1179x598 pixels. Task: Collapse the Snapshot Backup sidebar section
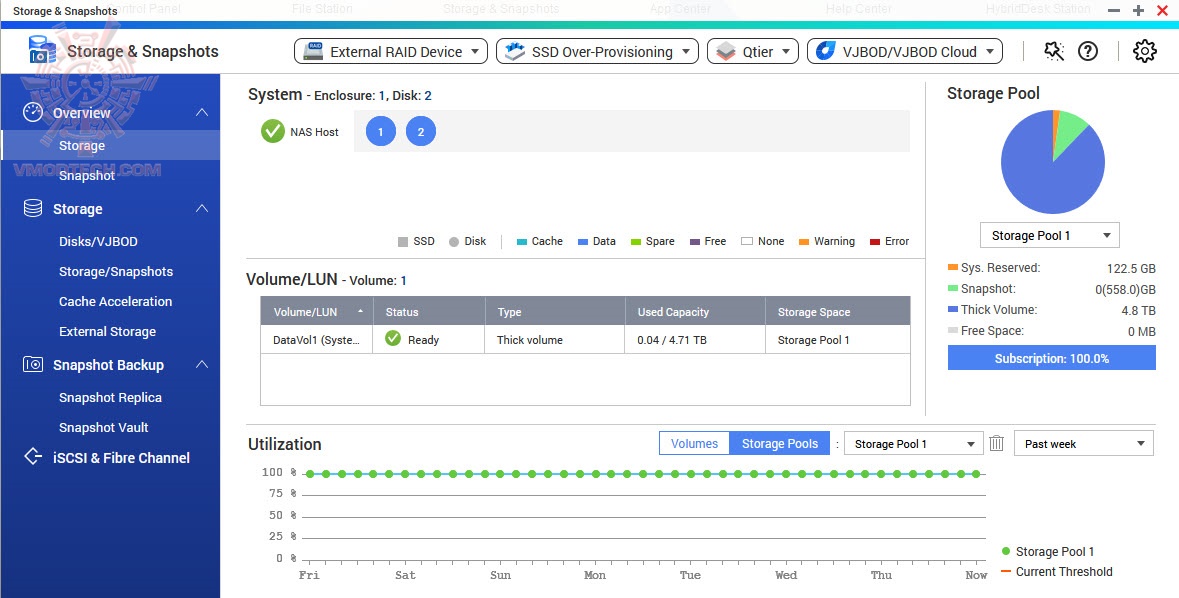click(202, 365)
